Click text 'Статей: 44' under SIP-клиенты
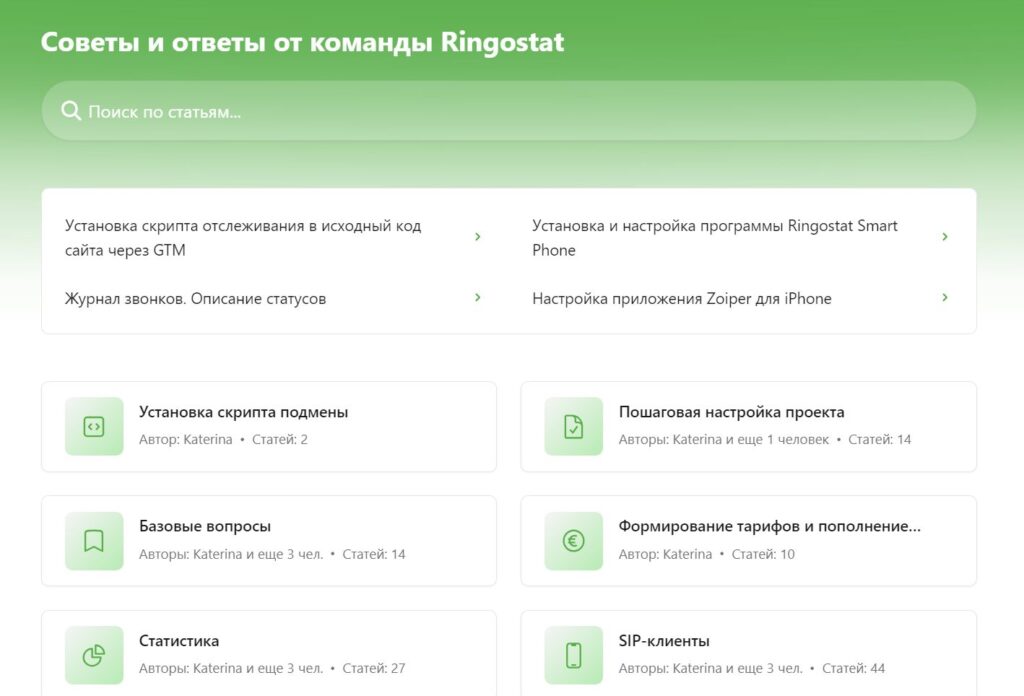 coord(854,669)
